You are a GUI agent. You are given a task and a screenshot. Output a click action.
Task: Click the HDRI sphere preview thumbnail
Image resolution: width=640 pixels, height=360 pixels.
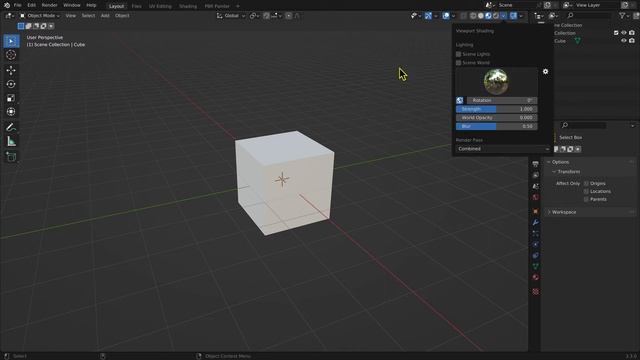(496, 82)
